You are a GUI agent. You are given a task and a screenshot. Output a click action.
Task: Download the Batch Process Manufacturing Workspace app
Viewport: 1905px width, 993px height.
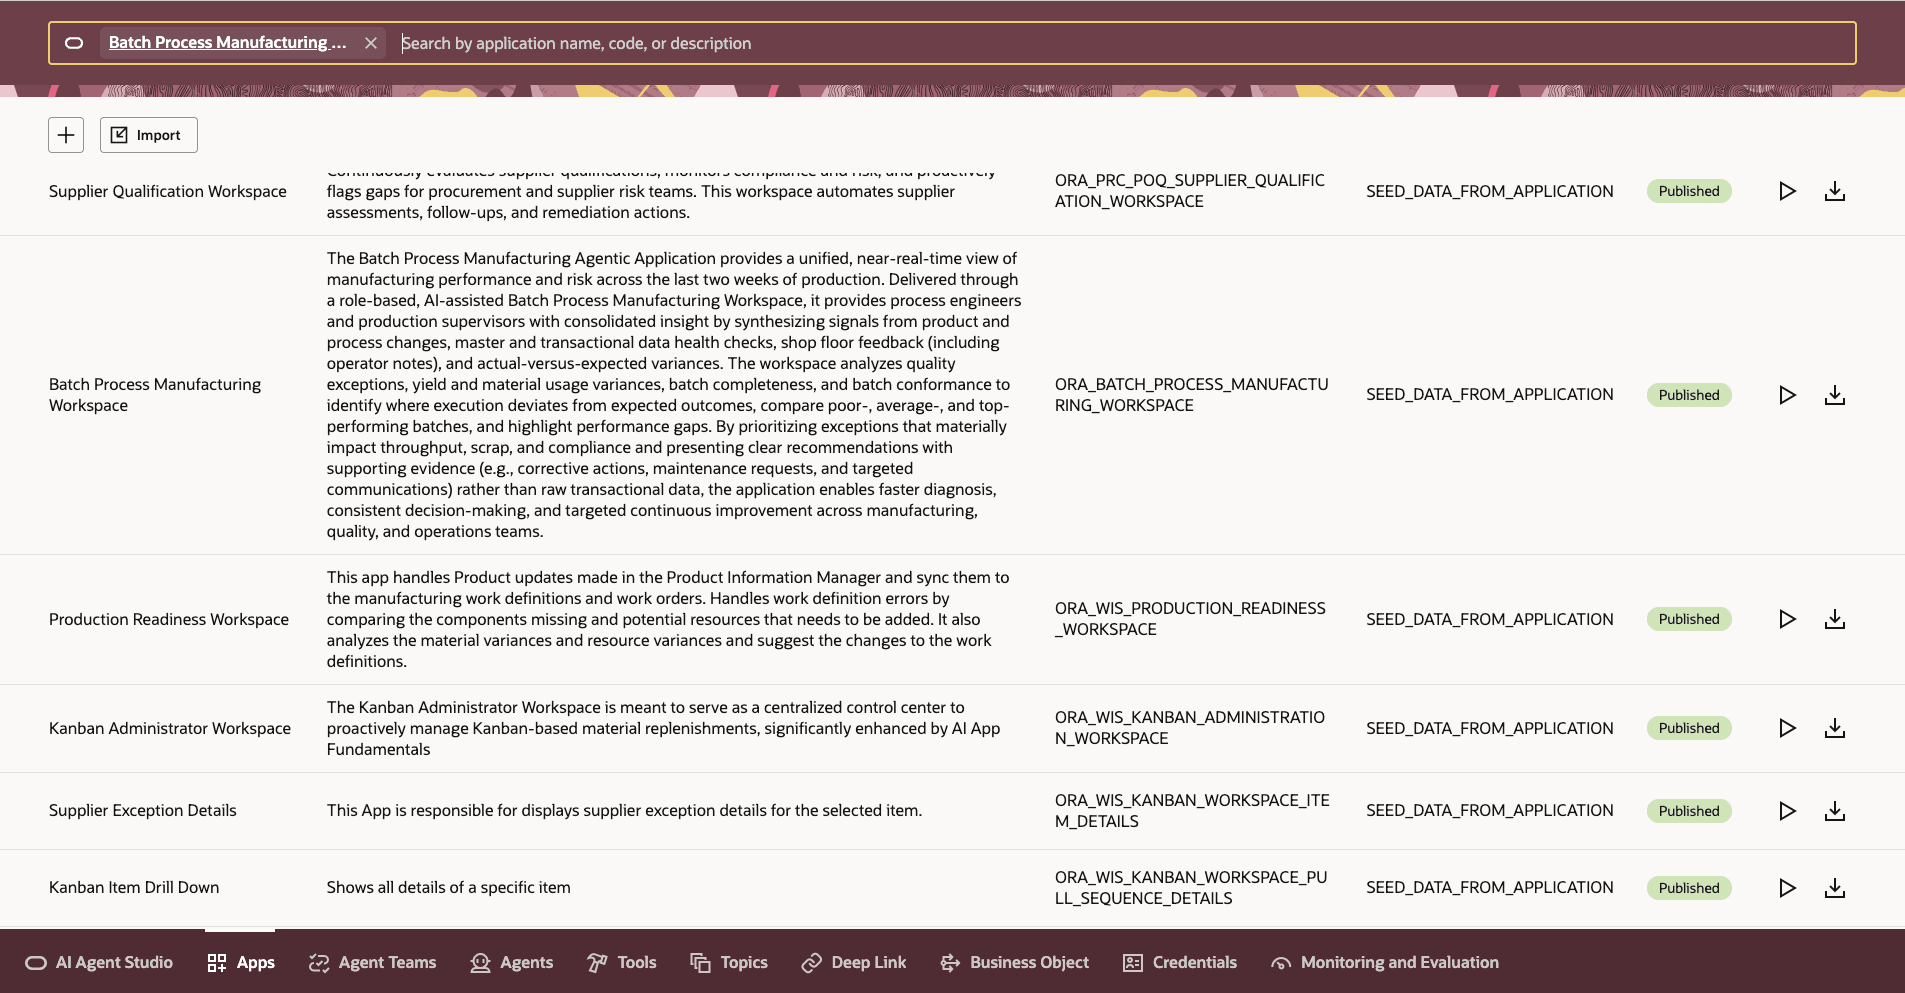click(x=1835, y=395)
